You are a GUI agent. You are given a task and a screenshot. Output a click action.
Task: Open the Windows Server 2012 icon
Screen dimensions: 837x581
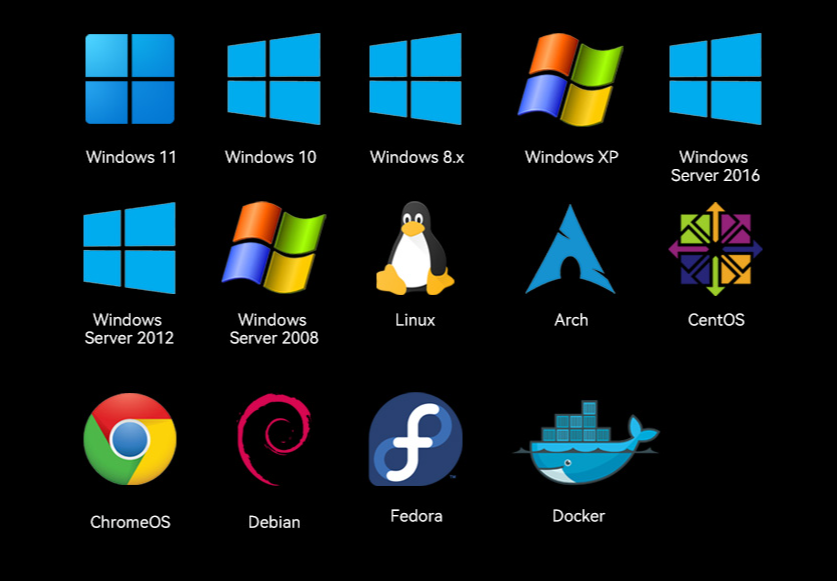coord(130,248)
